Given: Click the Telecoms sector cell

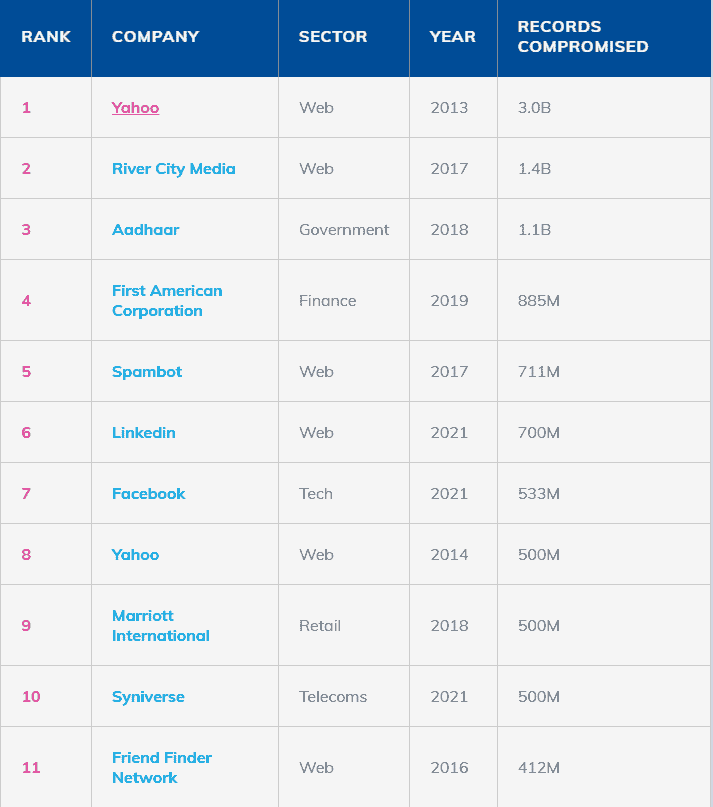Looking at the screenshot, I should click(x=333, y=696).
